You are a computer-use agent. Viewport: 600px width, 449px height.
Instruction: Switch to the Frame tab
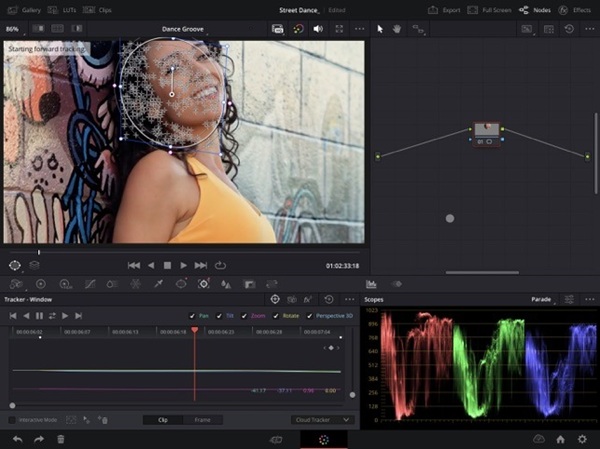point(202,420)
